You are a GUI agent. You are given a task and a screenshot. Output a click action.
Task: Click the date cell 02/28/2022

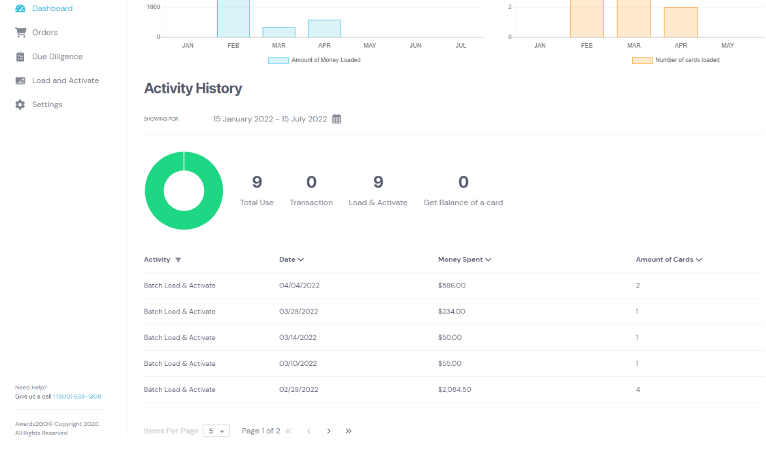[x=298, y=390]
